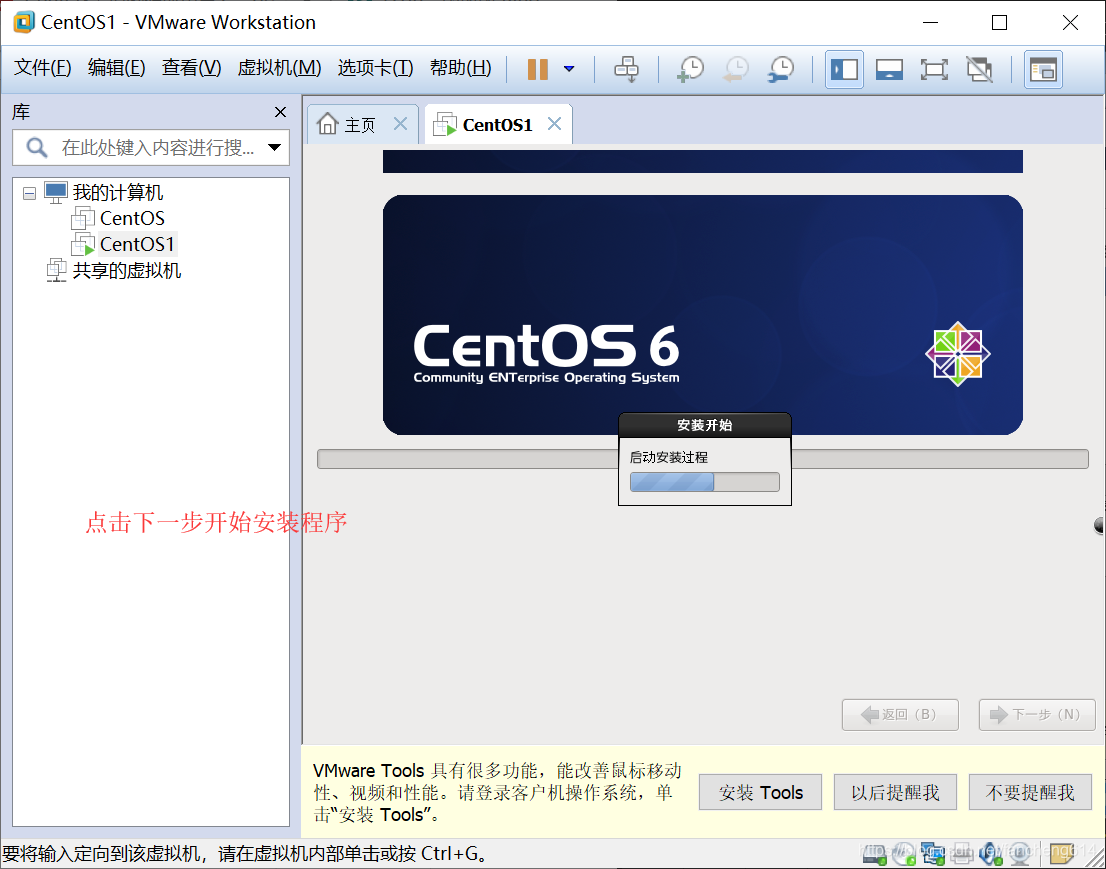Click the sound card status icon
The image size is (1106, 869).
[990, 853]
